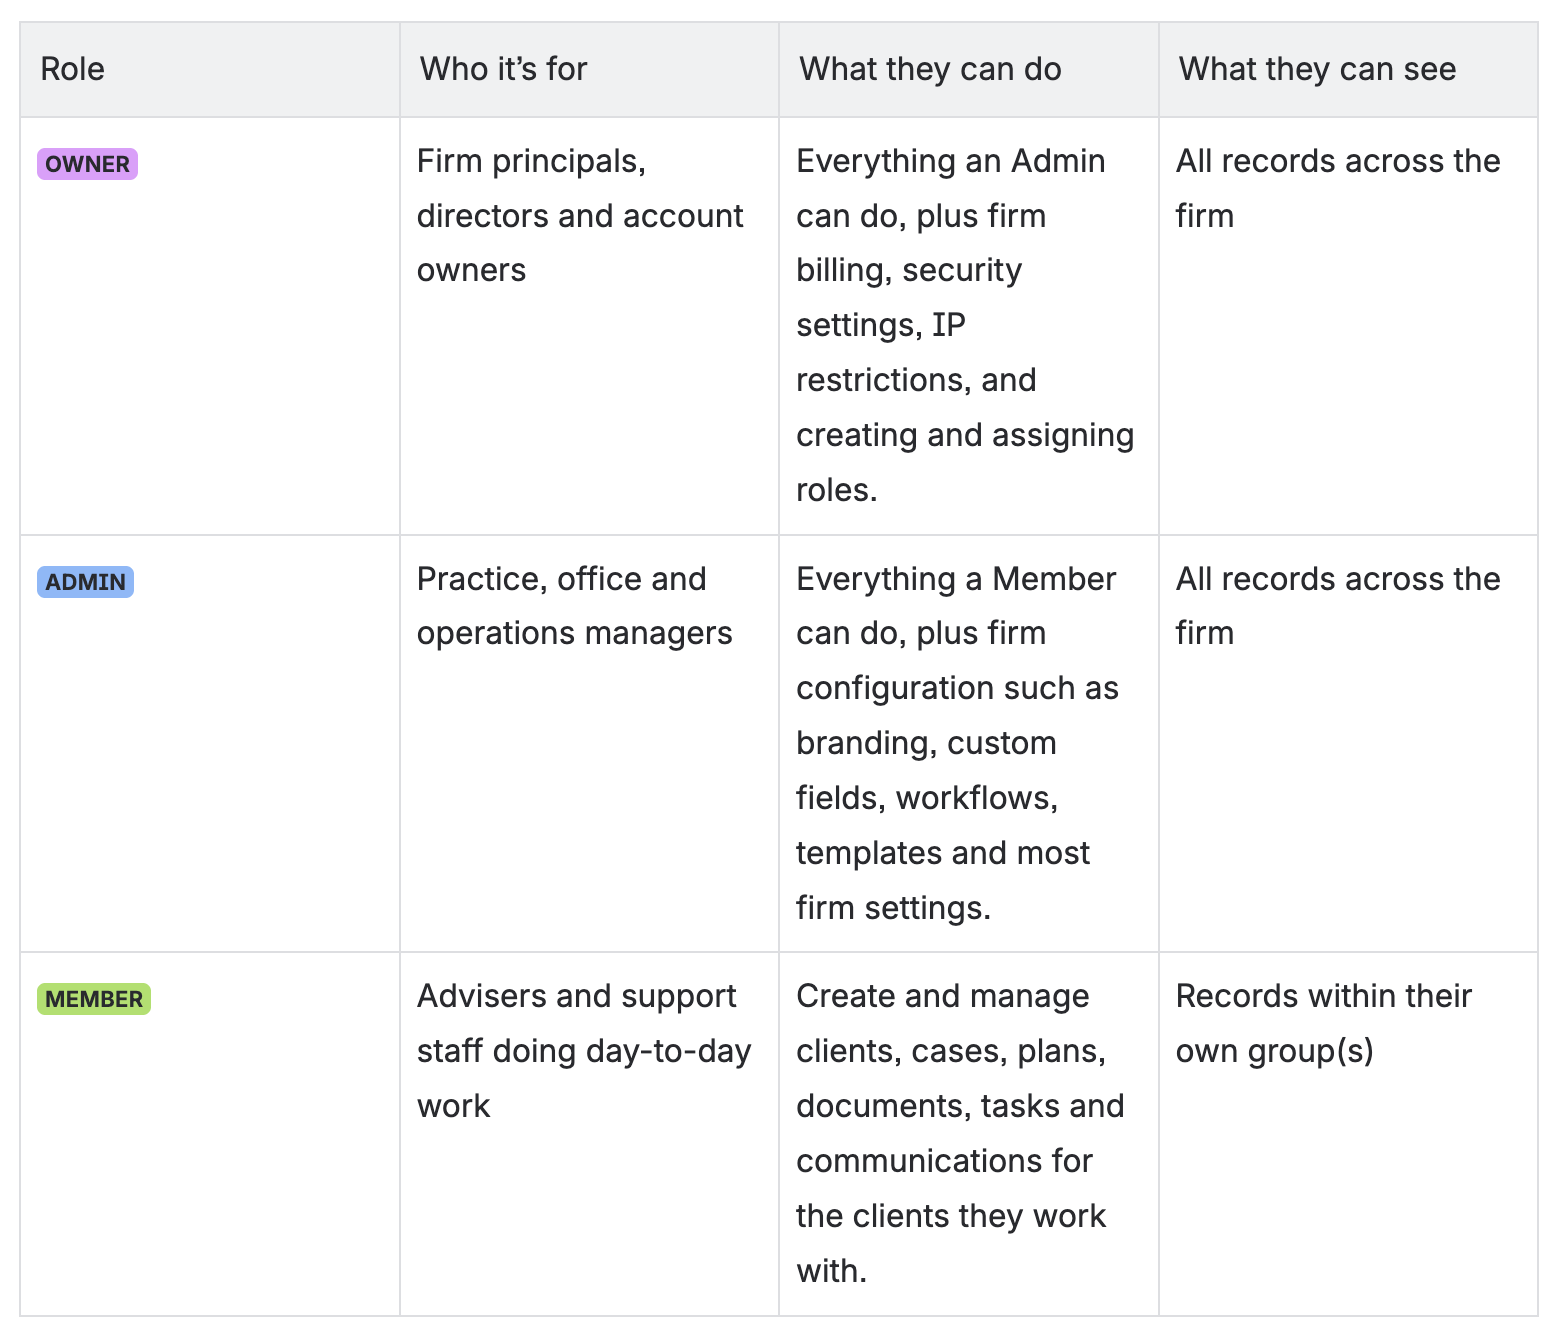The height and width of the screenshot is (1336, 1562).
Task: Select the Role column header
Action: pyautogui.click(x=72, y=69)
